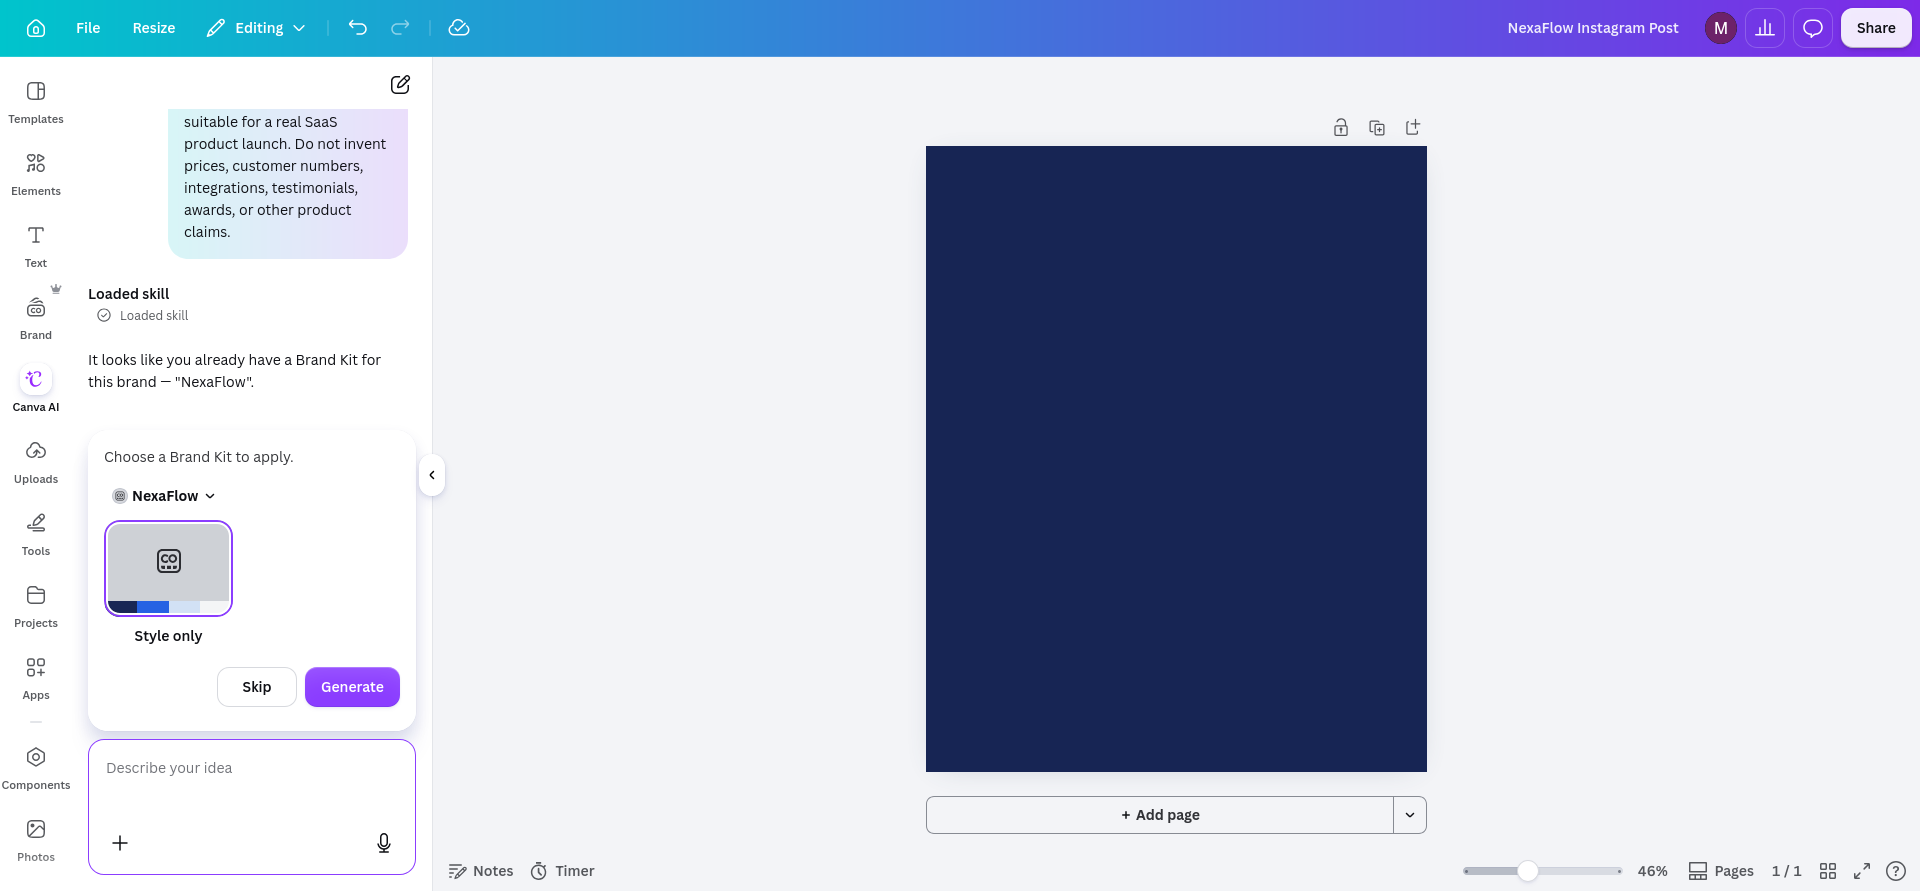Screen dimensions: 1920x891
Task: Open the Templates panel
Action: [36, 102]
